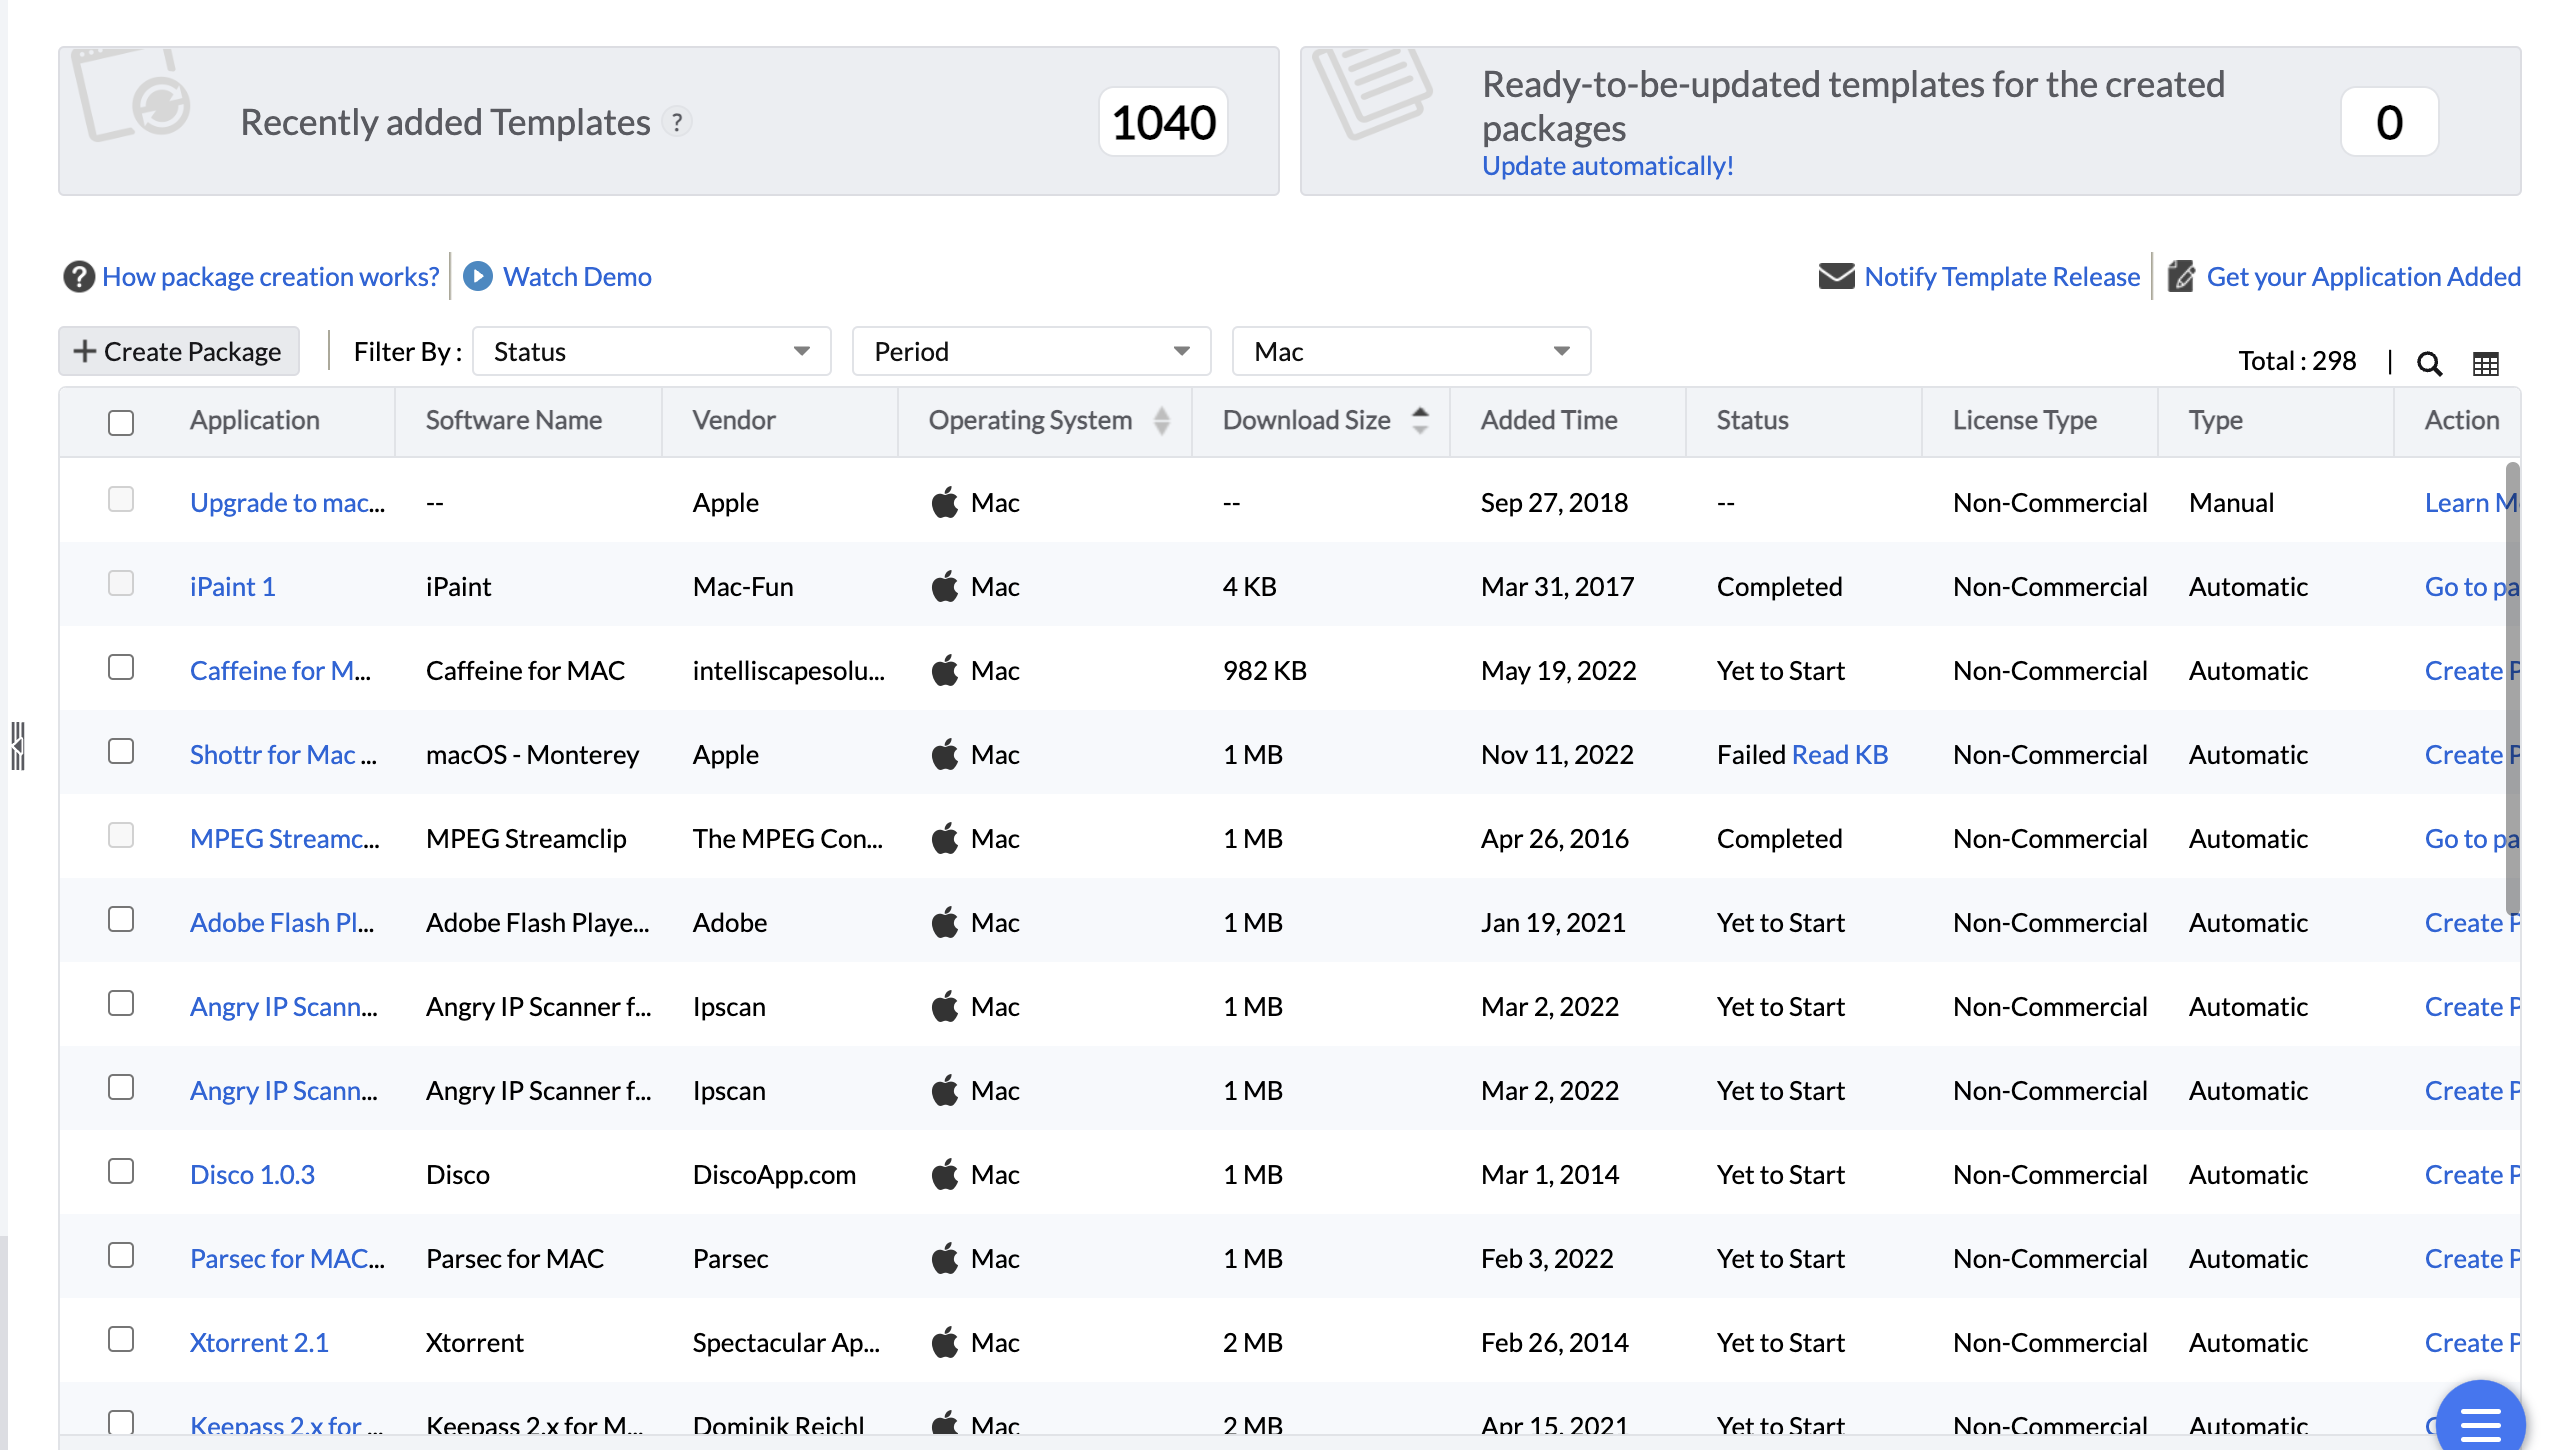
Task: Click the help icon beside Recently added Templates
Action: point(677,122)
